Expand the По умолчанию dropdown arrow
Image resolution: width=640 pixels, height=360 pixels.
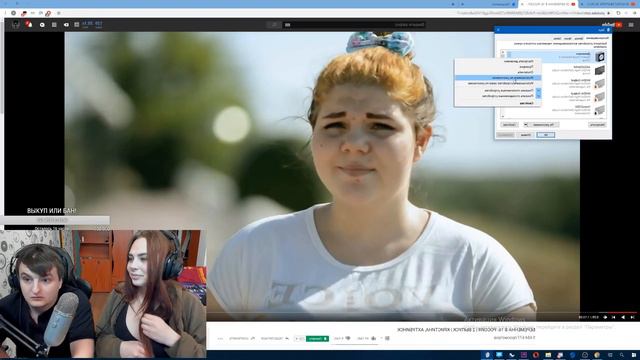pos(526,124)
